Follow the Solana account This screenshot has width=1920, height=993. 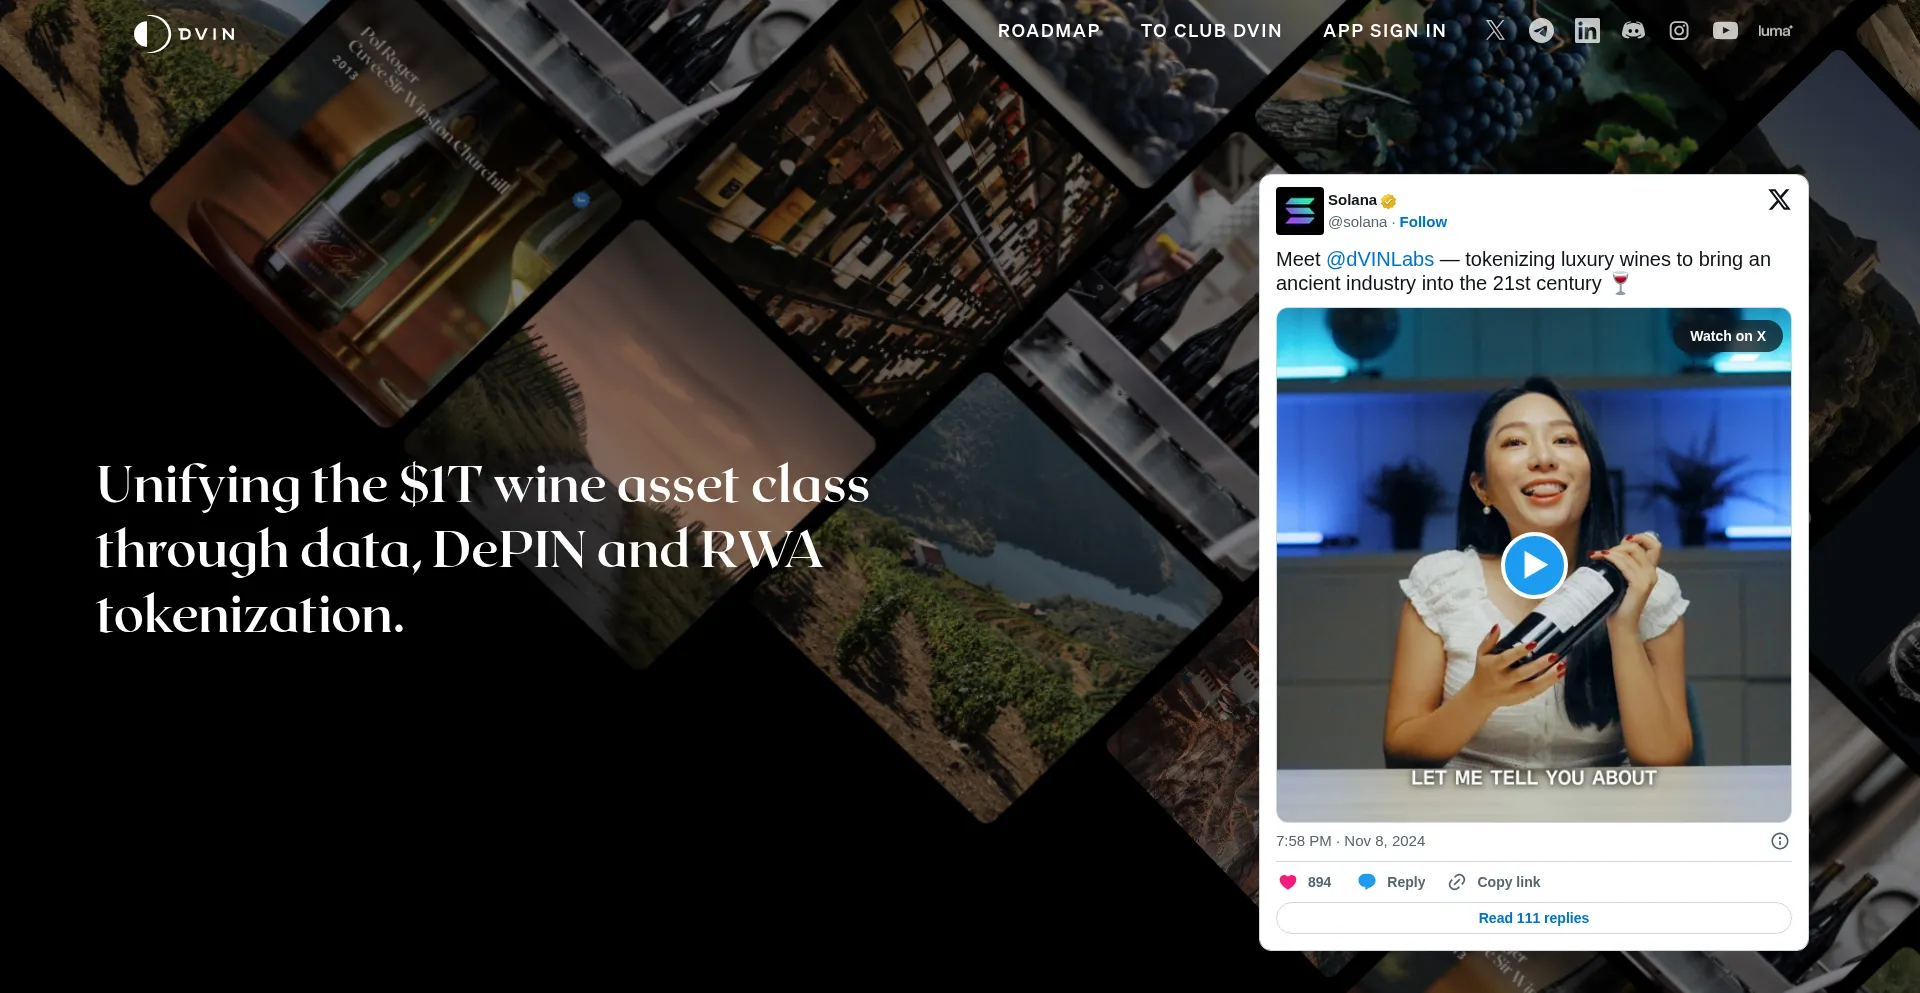[x=1423, y=222]
